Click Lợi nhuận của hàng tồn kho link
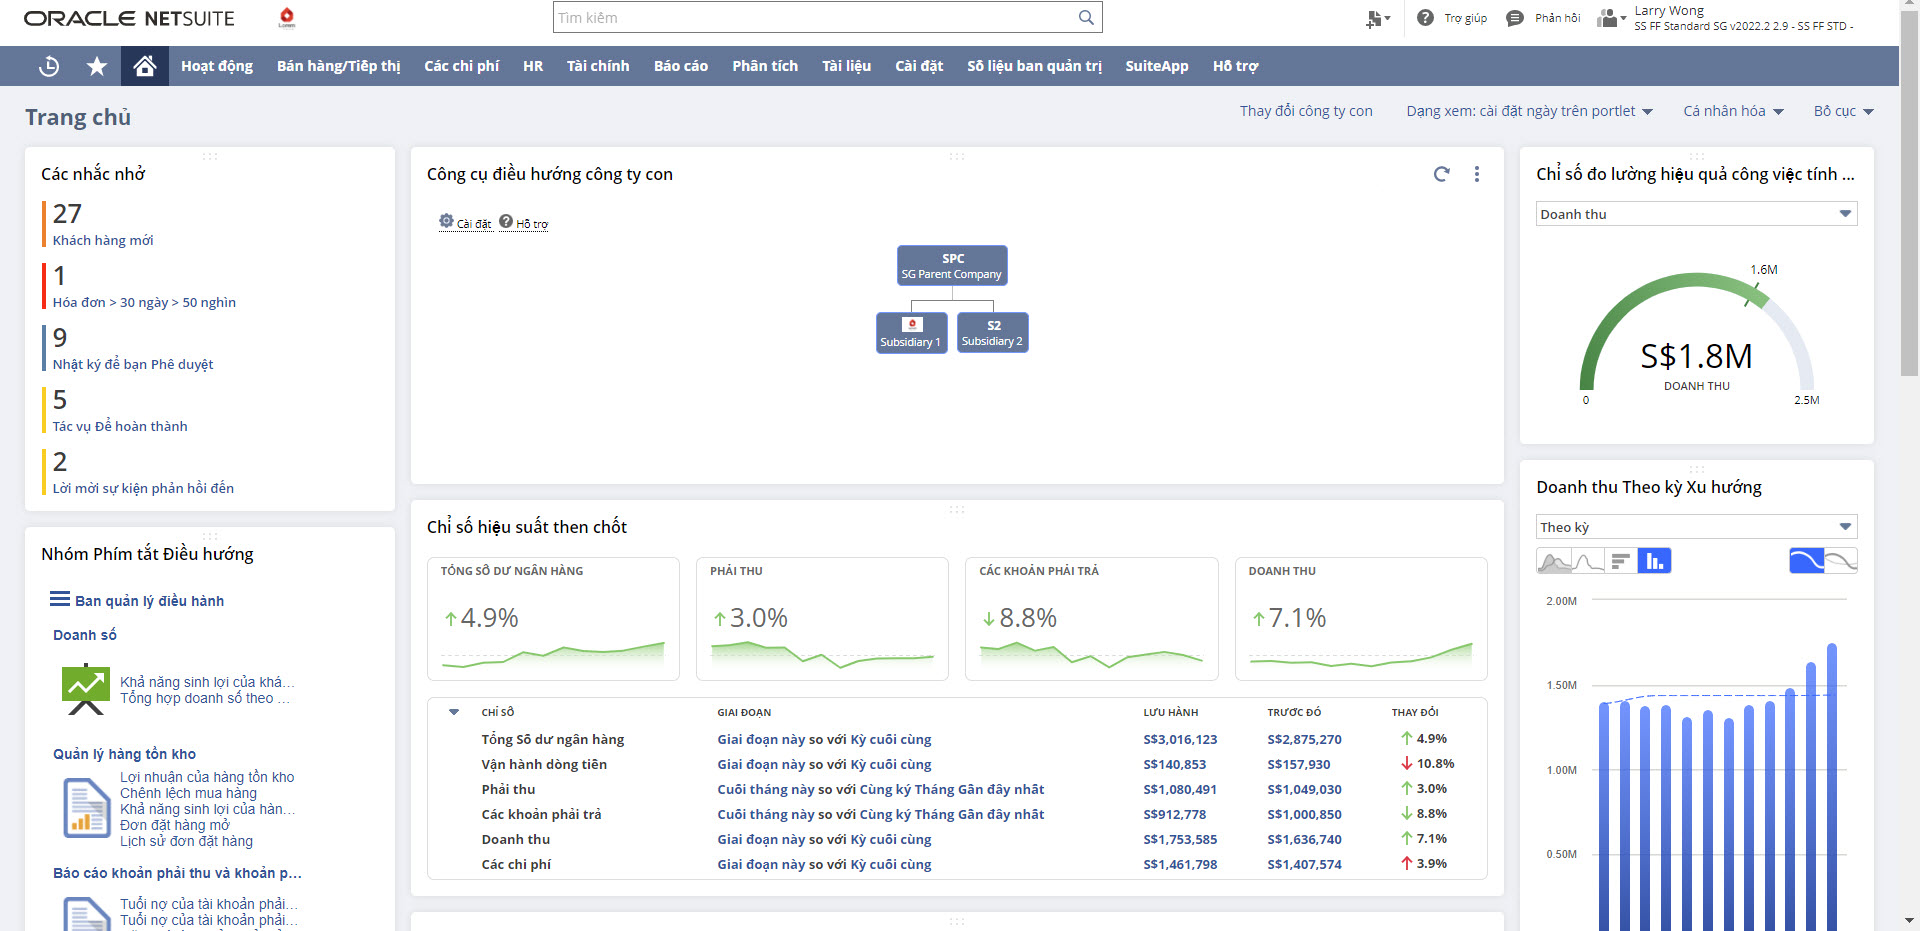This screenshot has height=931, width=1920. click(x=207, y=777)
